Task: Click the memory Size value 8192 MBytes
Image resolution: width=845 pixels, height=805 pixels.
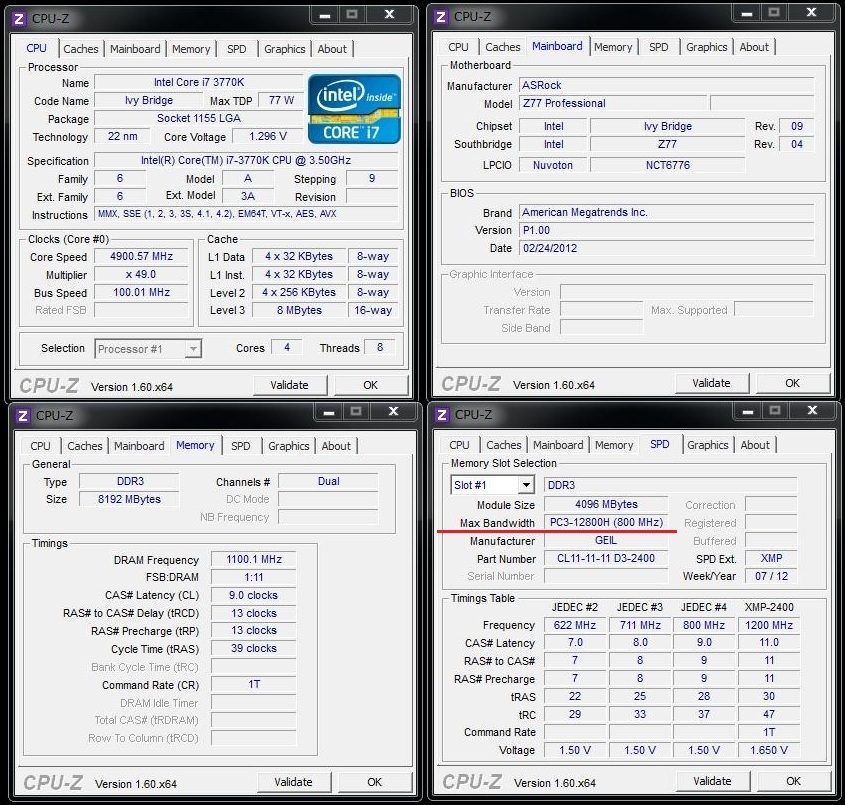Action: click(x=129, y=499)
